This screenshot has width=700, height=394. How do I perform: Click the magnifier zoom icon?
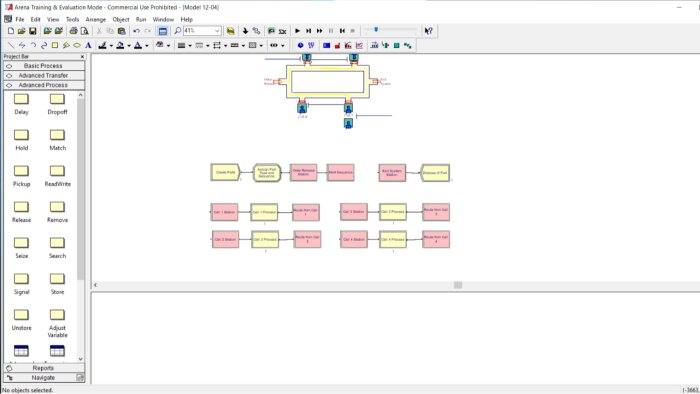coord(178,31)
